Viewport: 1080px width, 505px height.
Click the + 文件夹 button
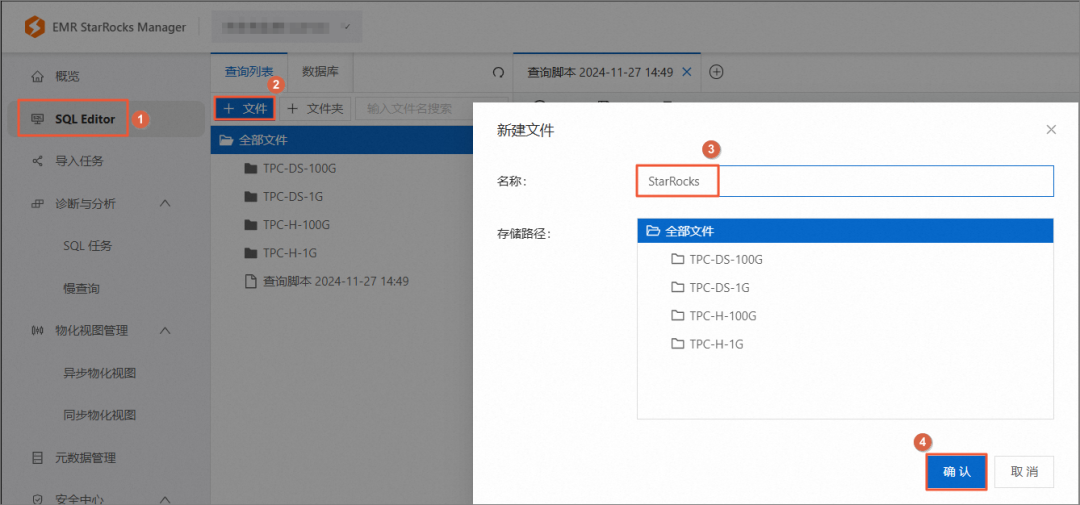click(315, 108)
